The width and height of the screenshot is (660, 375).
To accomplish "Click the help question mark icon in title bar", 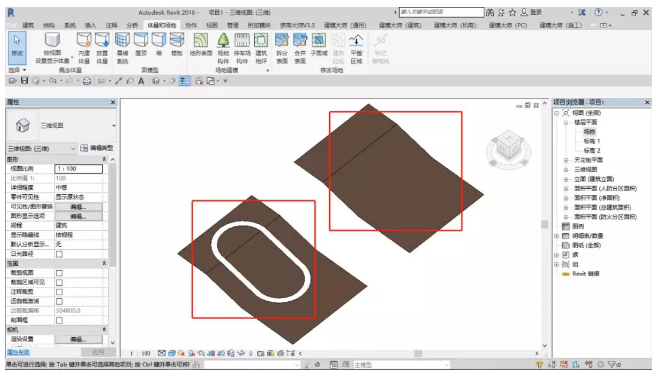I will pos(598,12).
